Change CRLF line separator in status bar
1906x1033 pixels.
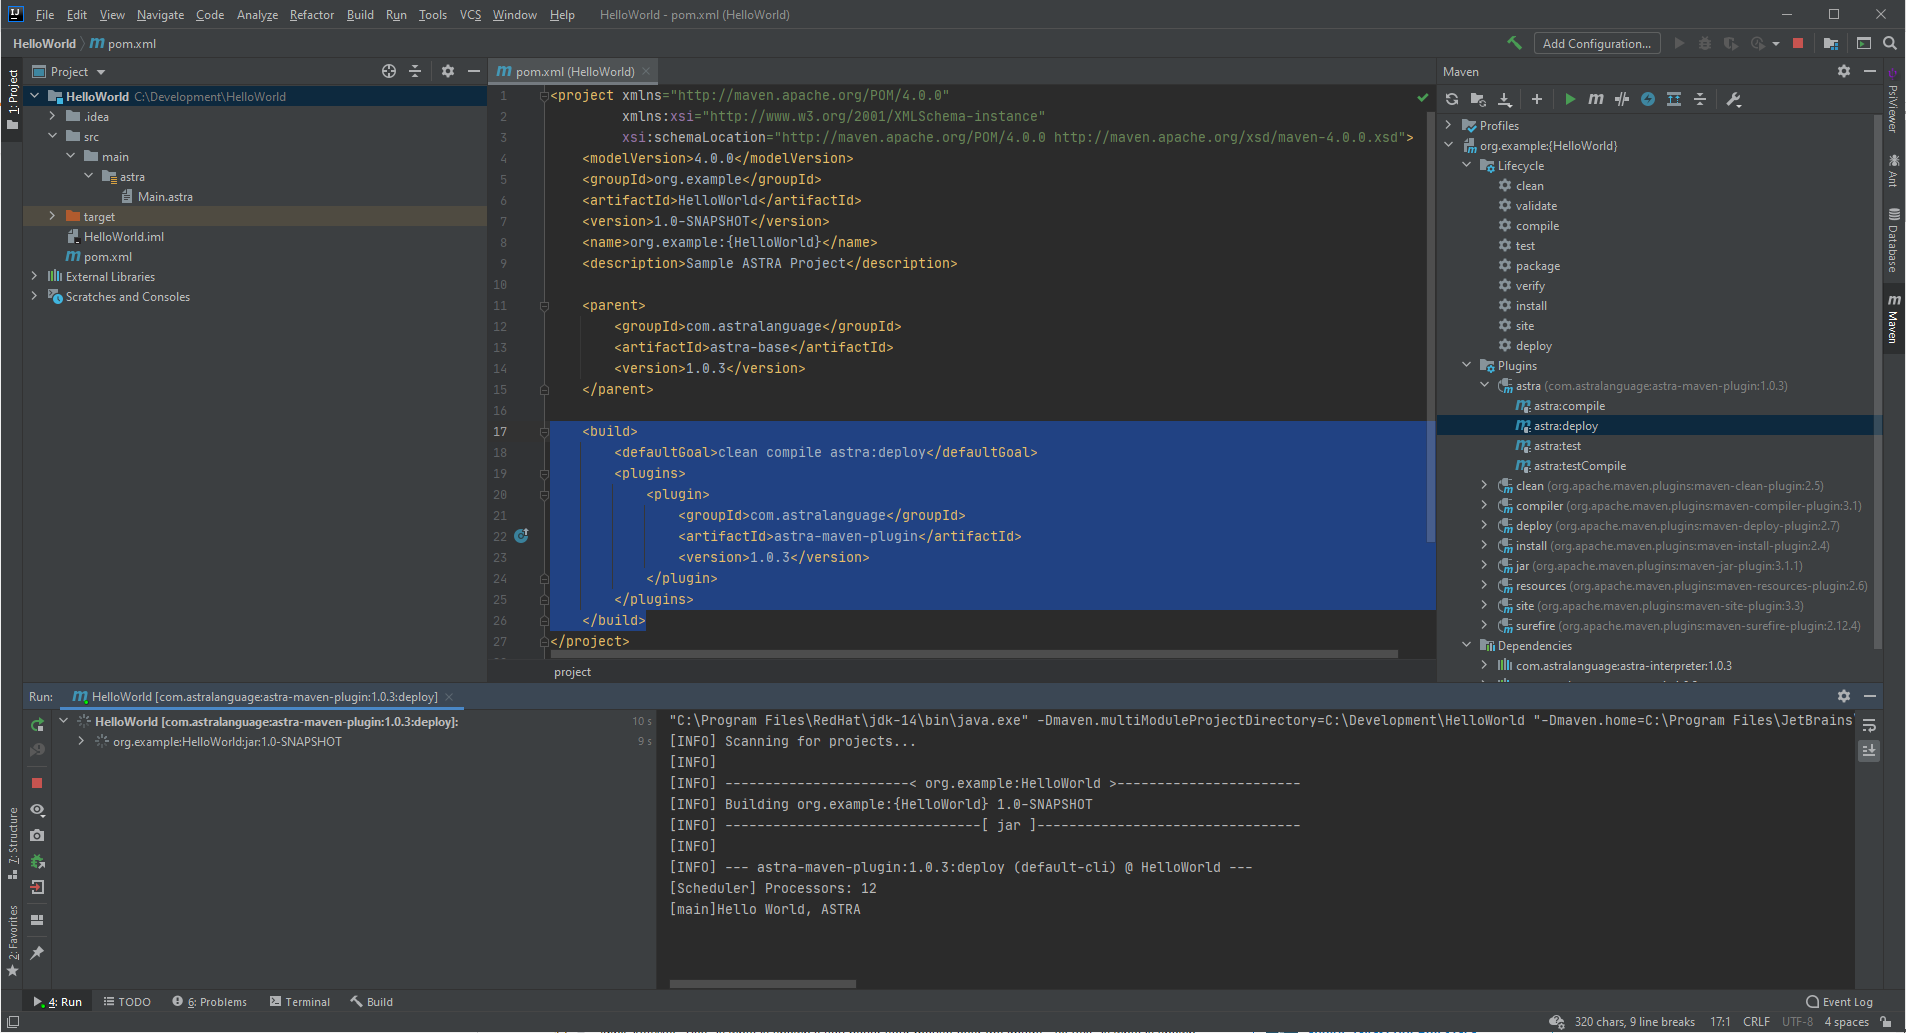pyautogui.click(x=1756, y=1021)
